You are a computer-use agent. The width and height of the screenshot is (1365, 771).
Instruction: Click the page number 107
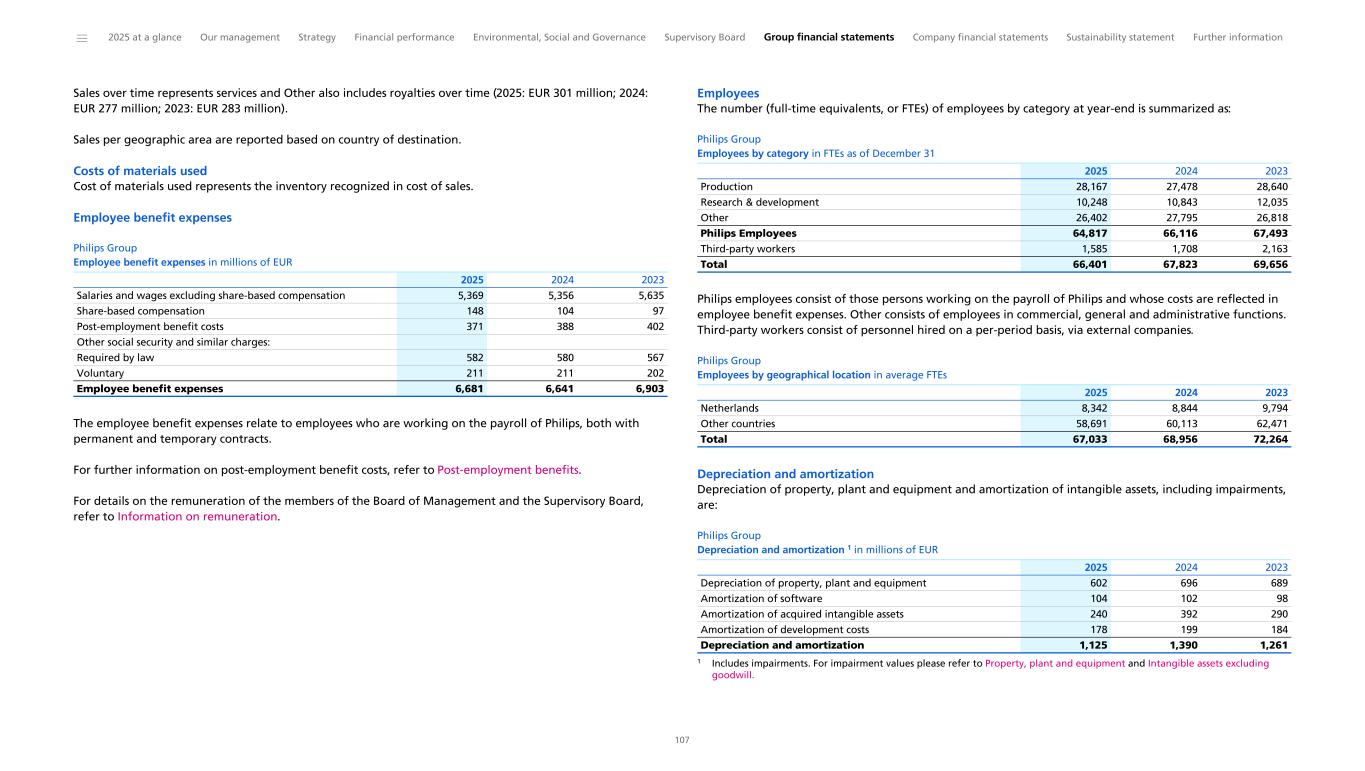point(682,740)
